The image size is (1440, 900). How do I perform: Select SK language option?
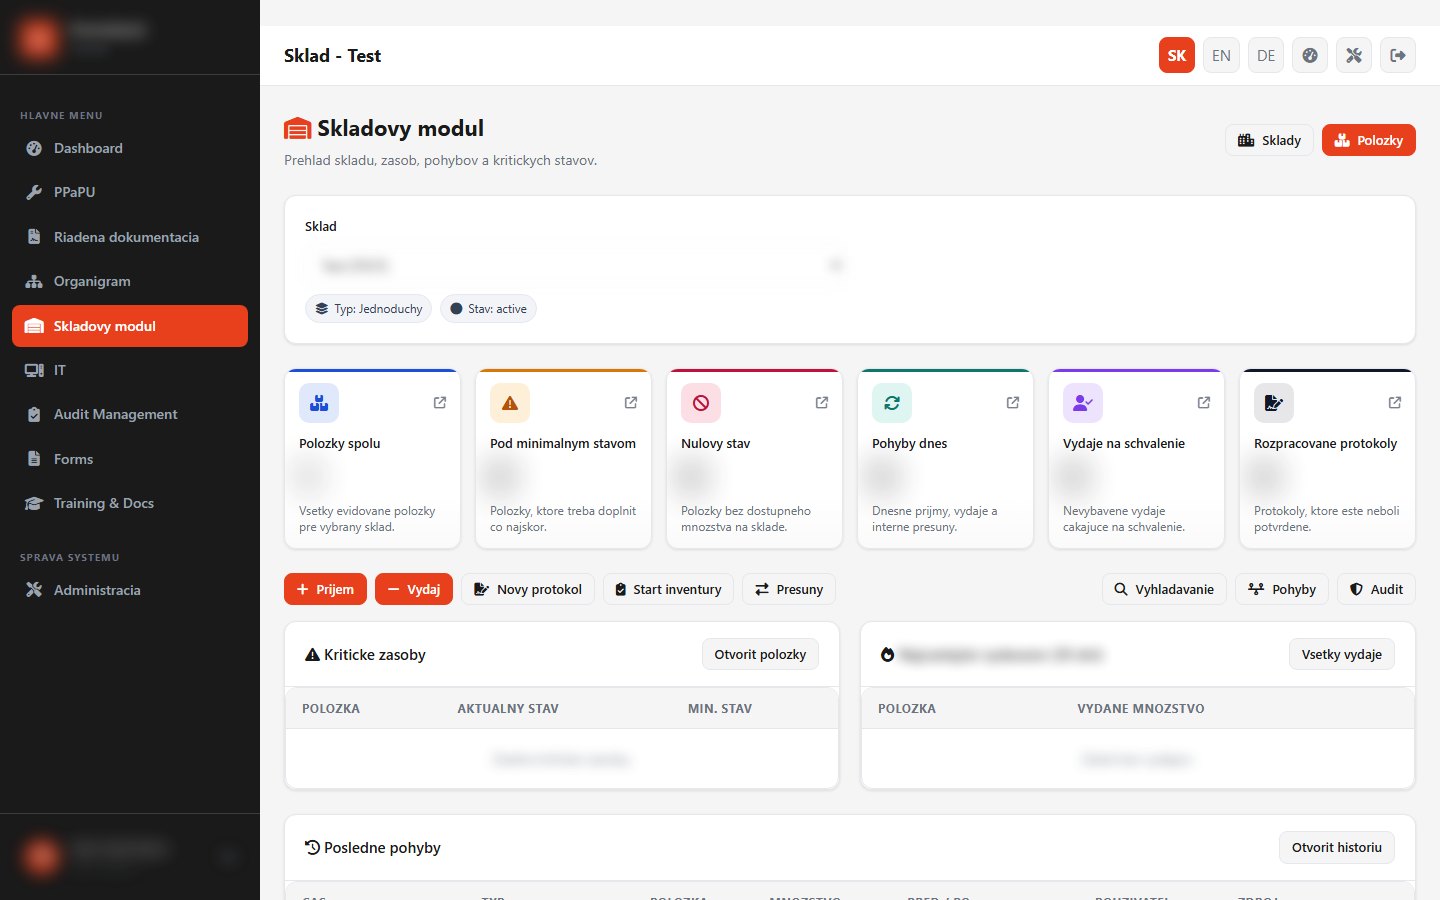[1177, 56]
